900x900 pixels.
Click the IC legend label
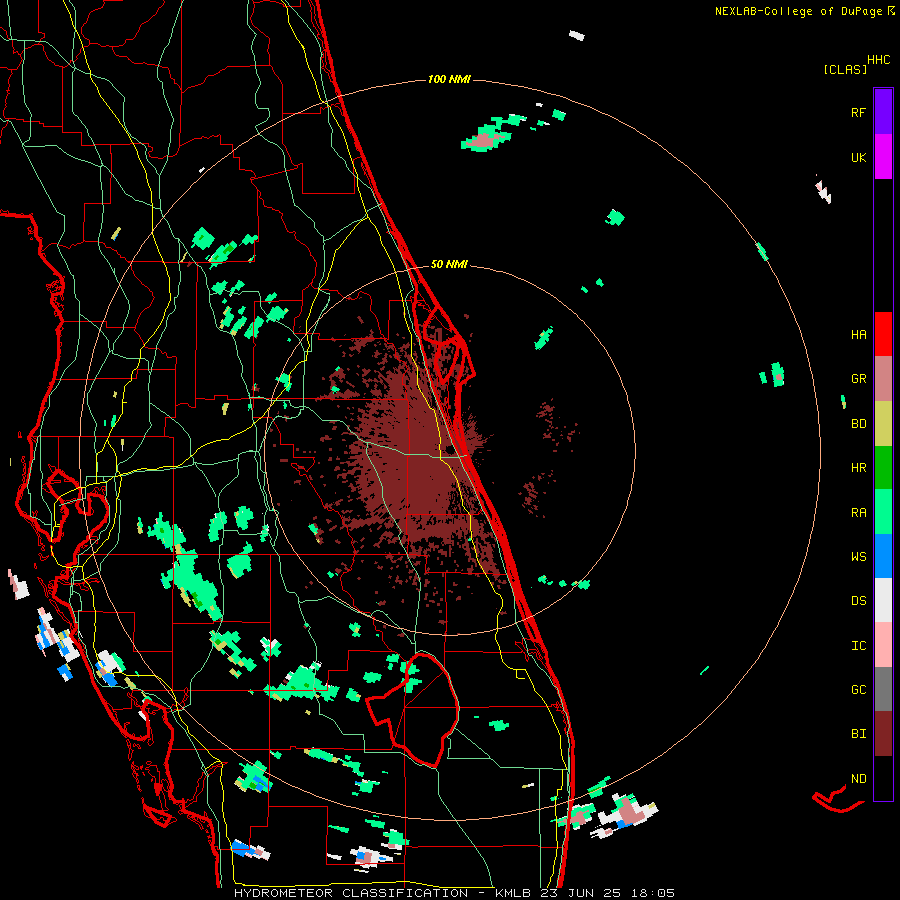(859, 646)
